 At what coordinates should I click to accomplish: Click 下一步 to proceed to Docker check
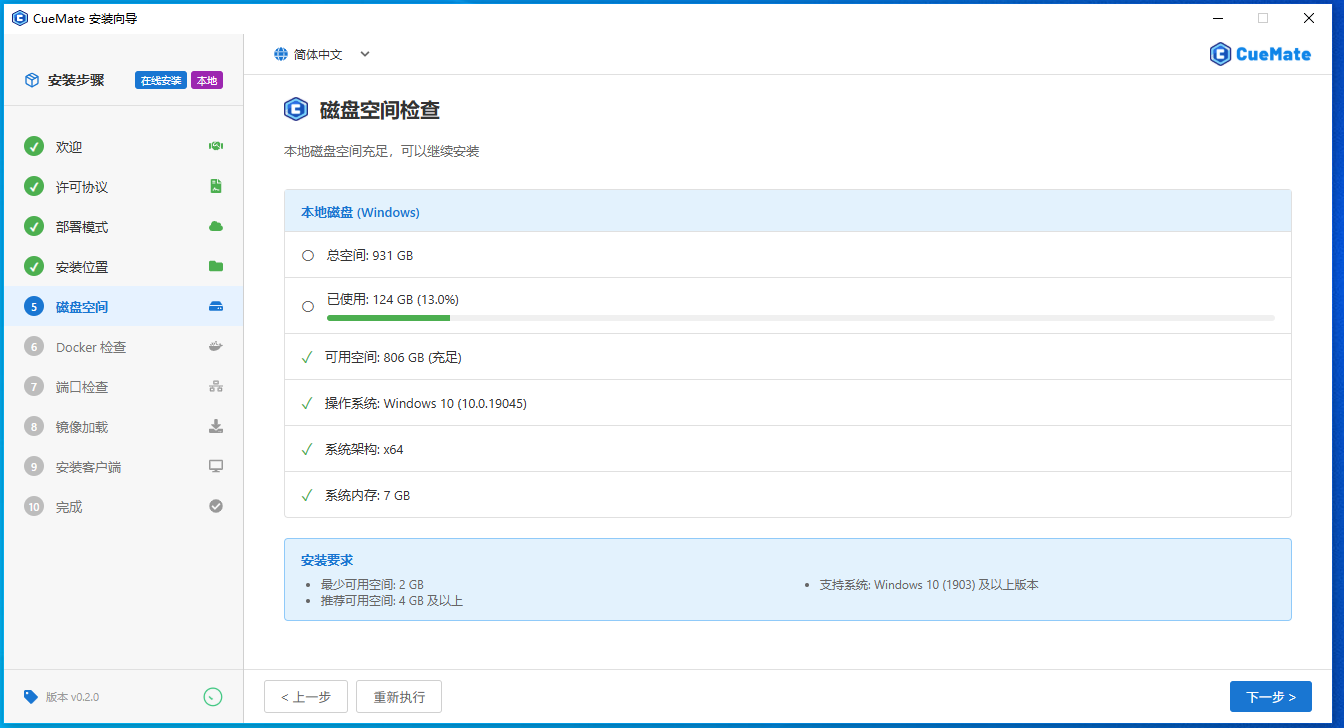1270,696
